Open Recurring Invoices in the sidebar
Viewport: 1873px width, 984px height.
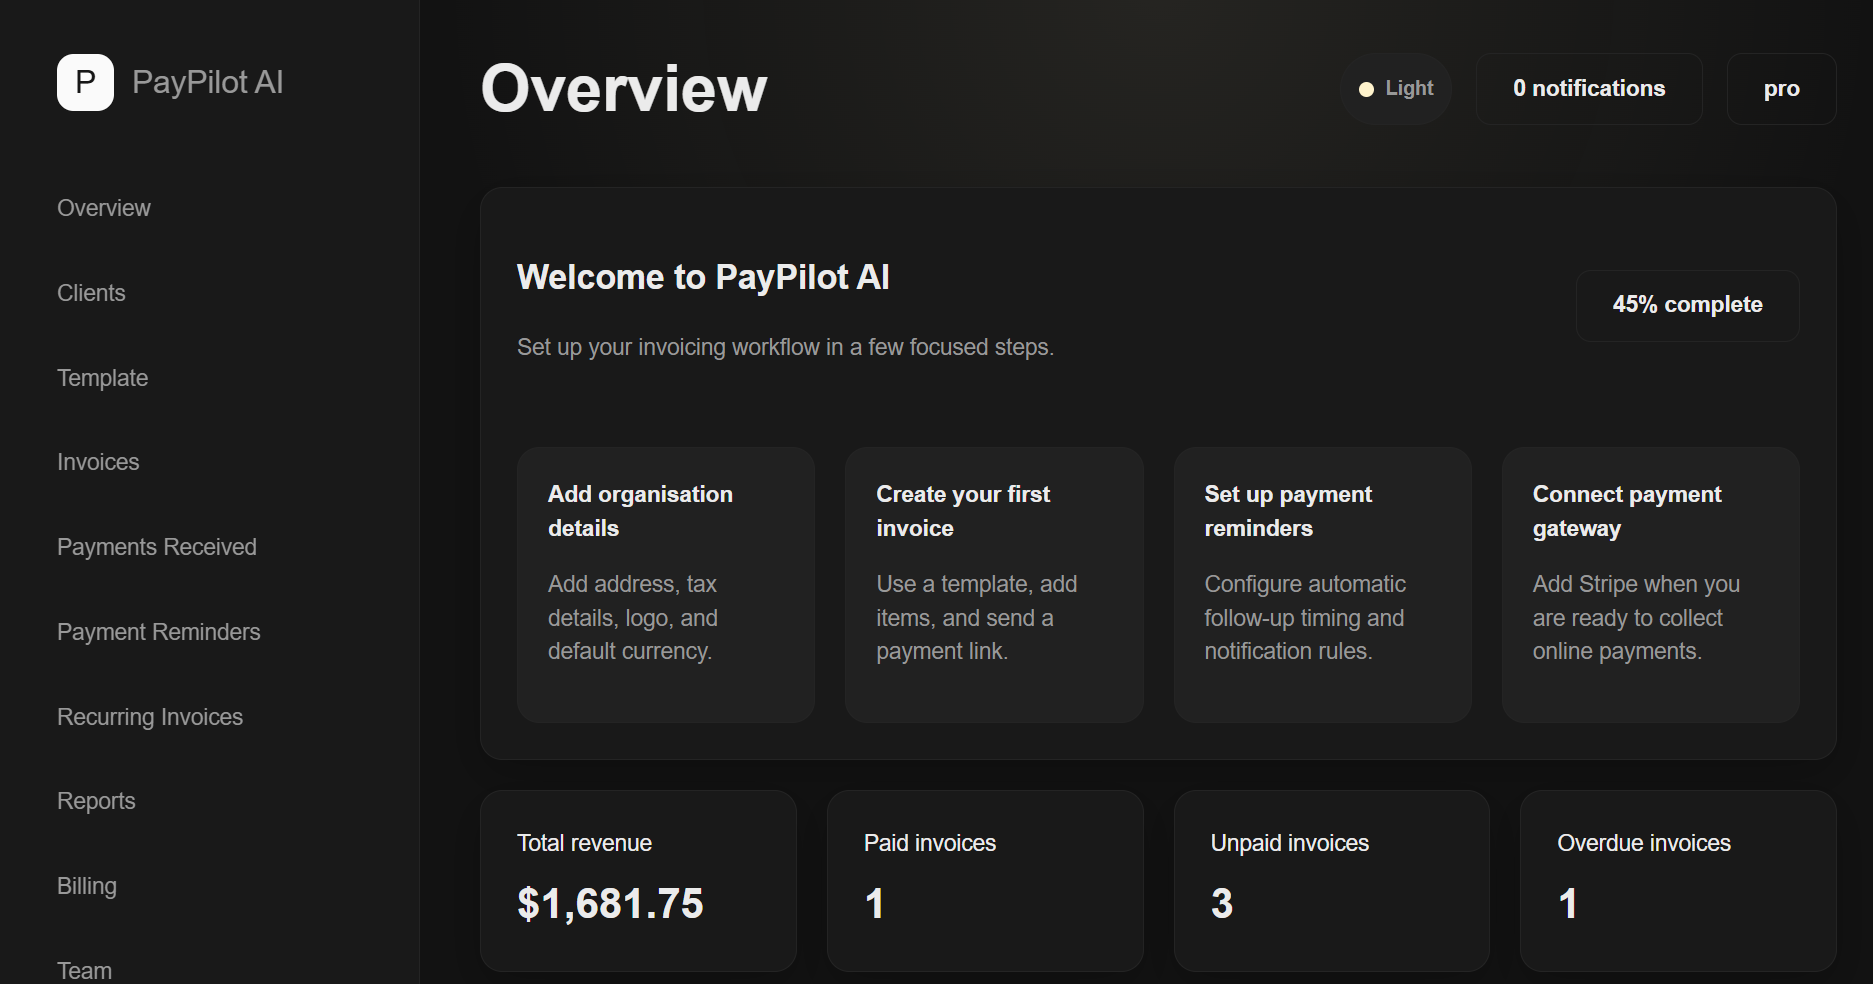(150, 717)
